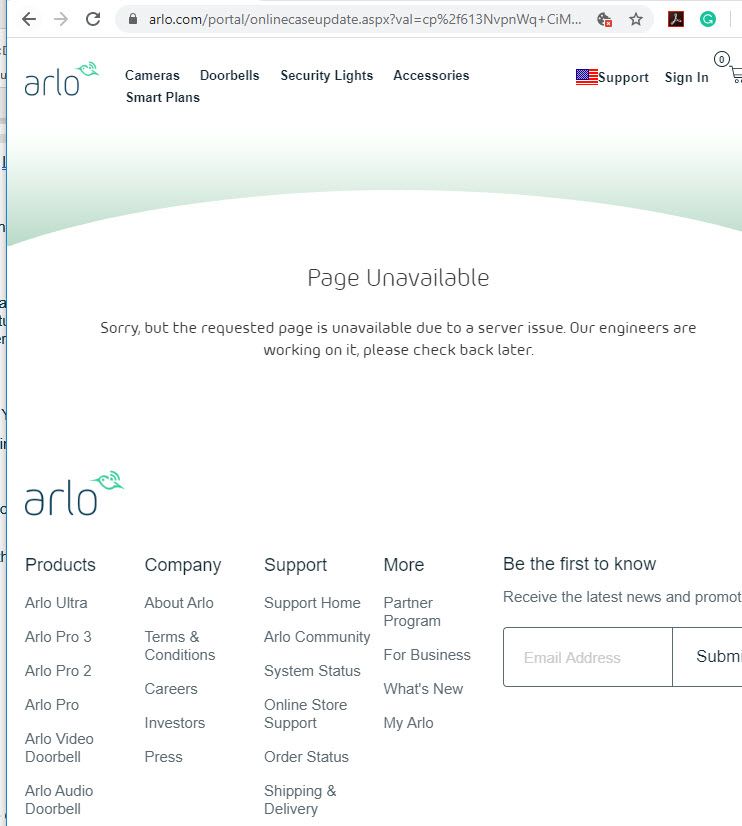Reload the page with refresh icon
Screen dimensions: 742x826
point(93,19)
